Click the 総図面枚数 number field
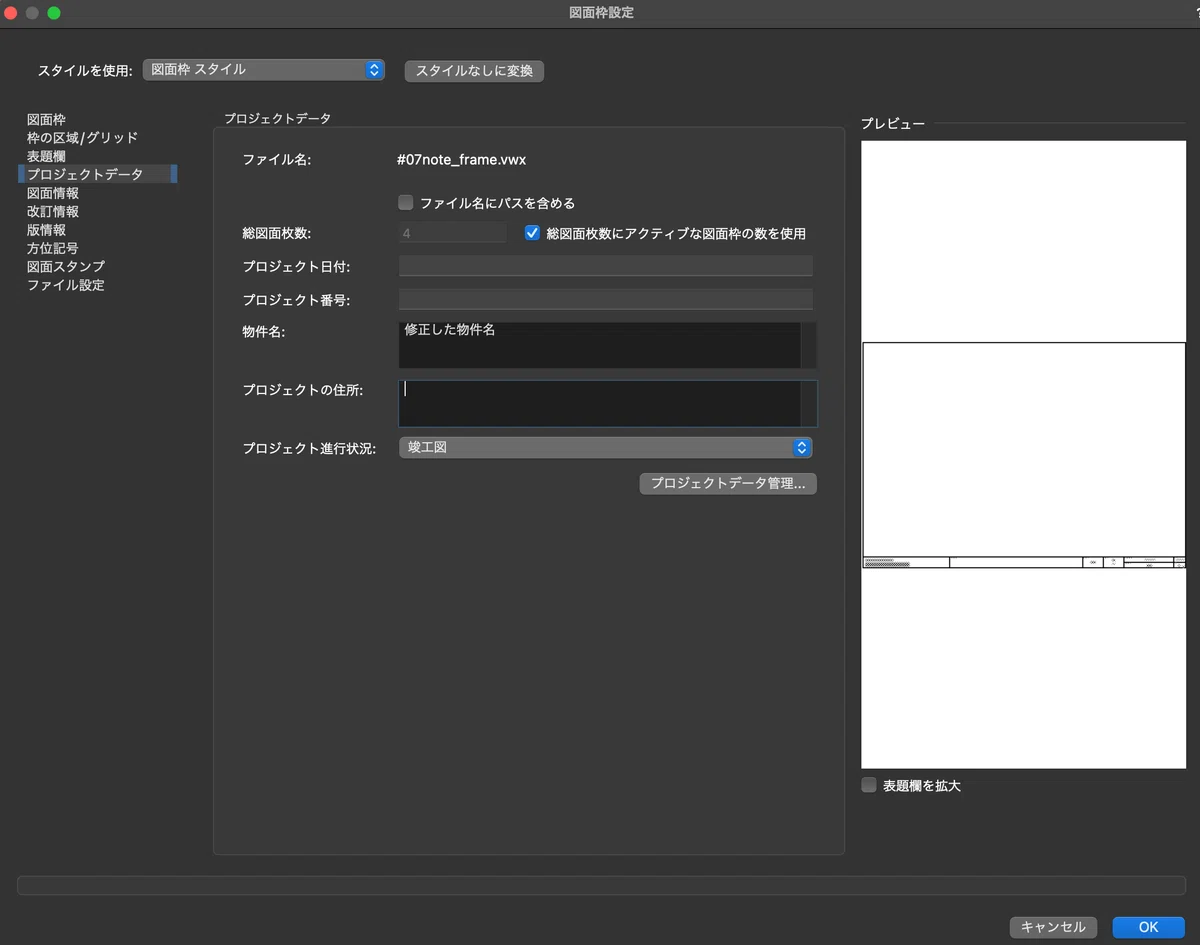The height and width of the screenshot is (945, 1200). tap(452, 233)
